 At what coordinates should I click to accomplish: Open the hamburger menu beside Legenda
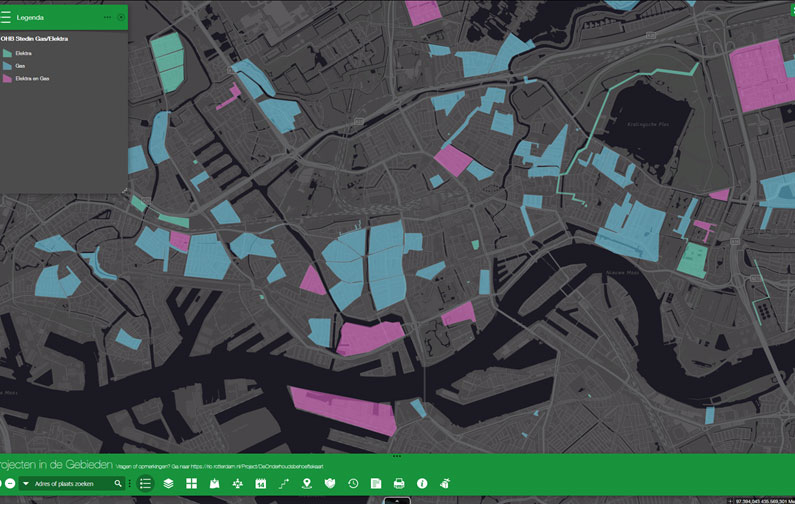click(x=6, y=17)
